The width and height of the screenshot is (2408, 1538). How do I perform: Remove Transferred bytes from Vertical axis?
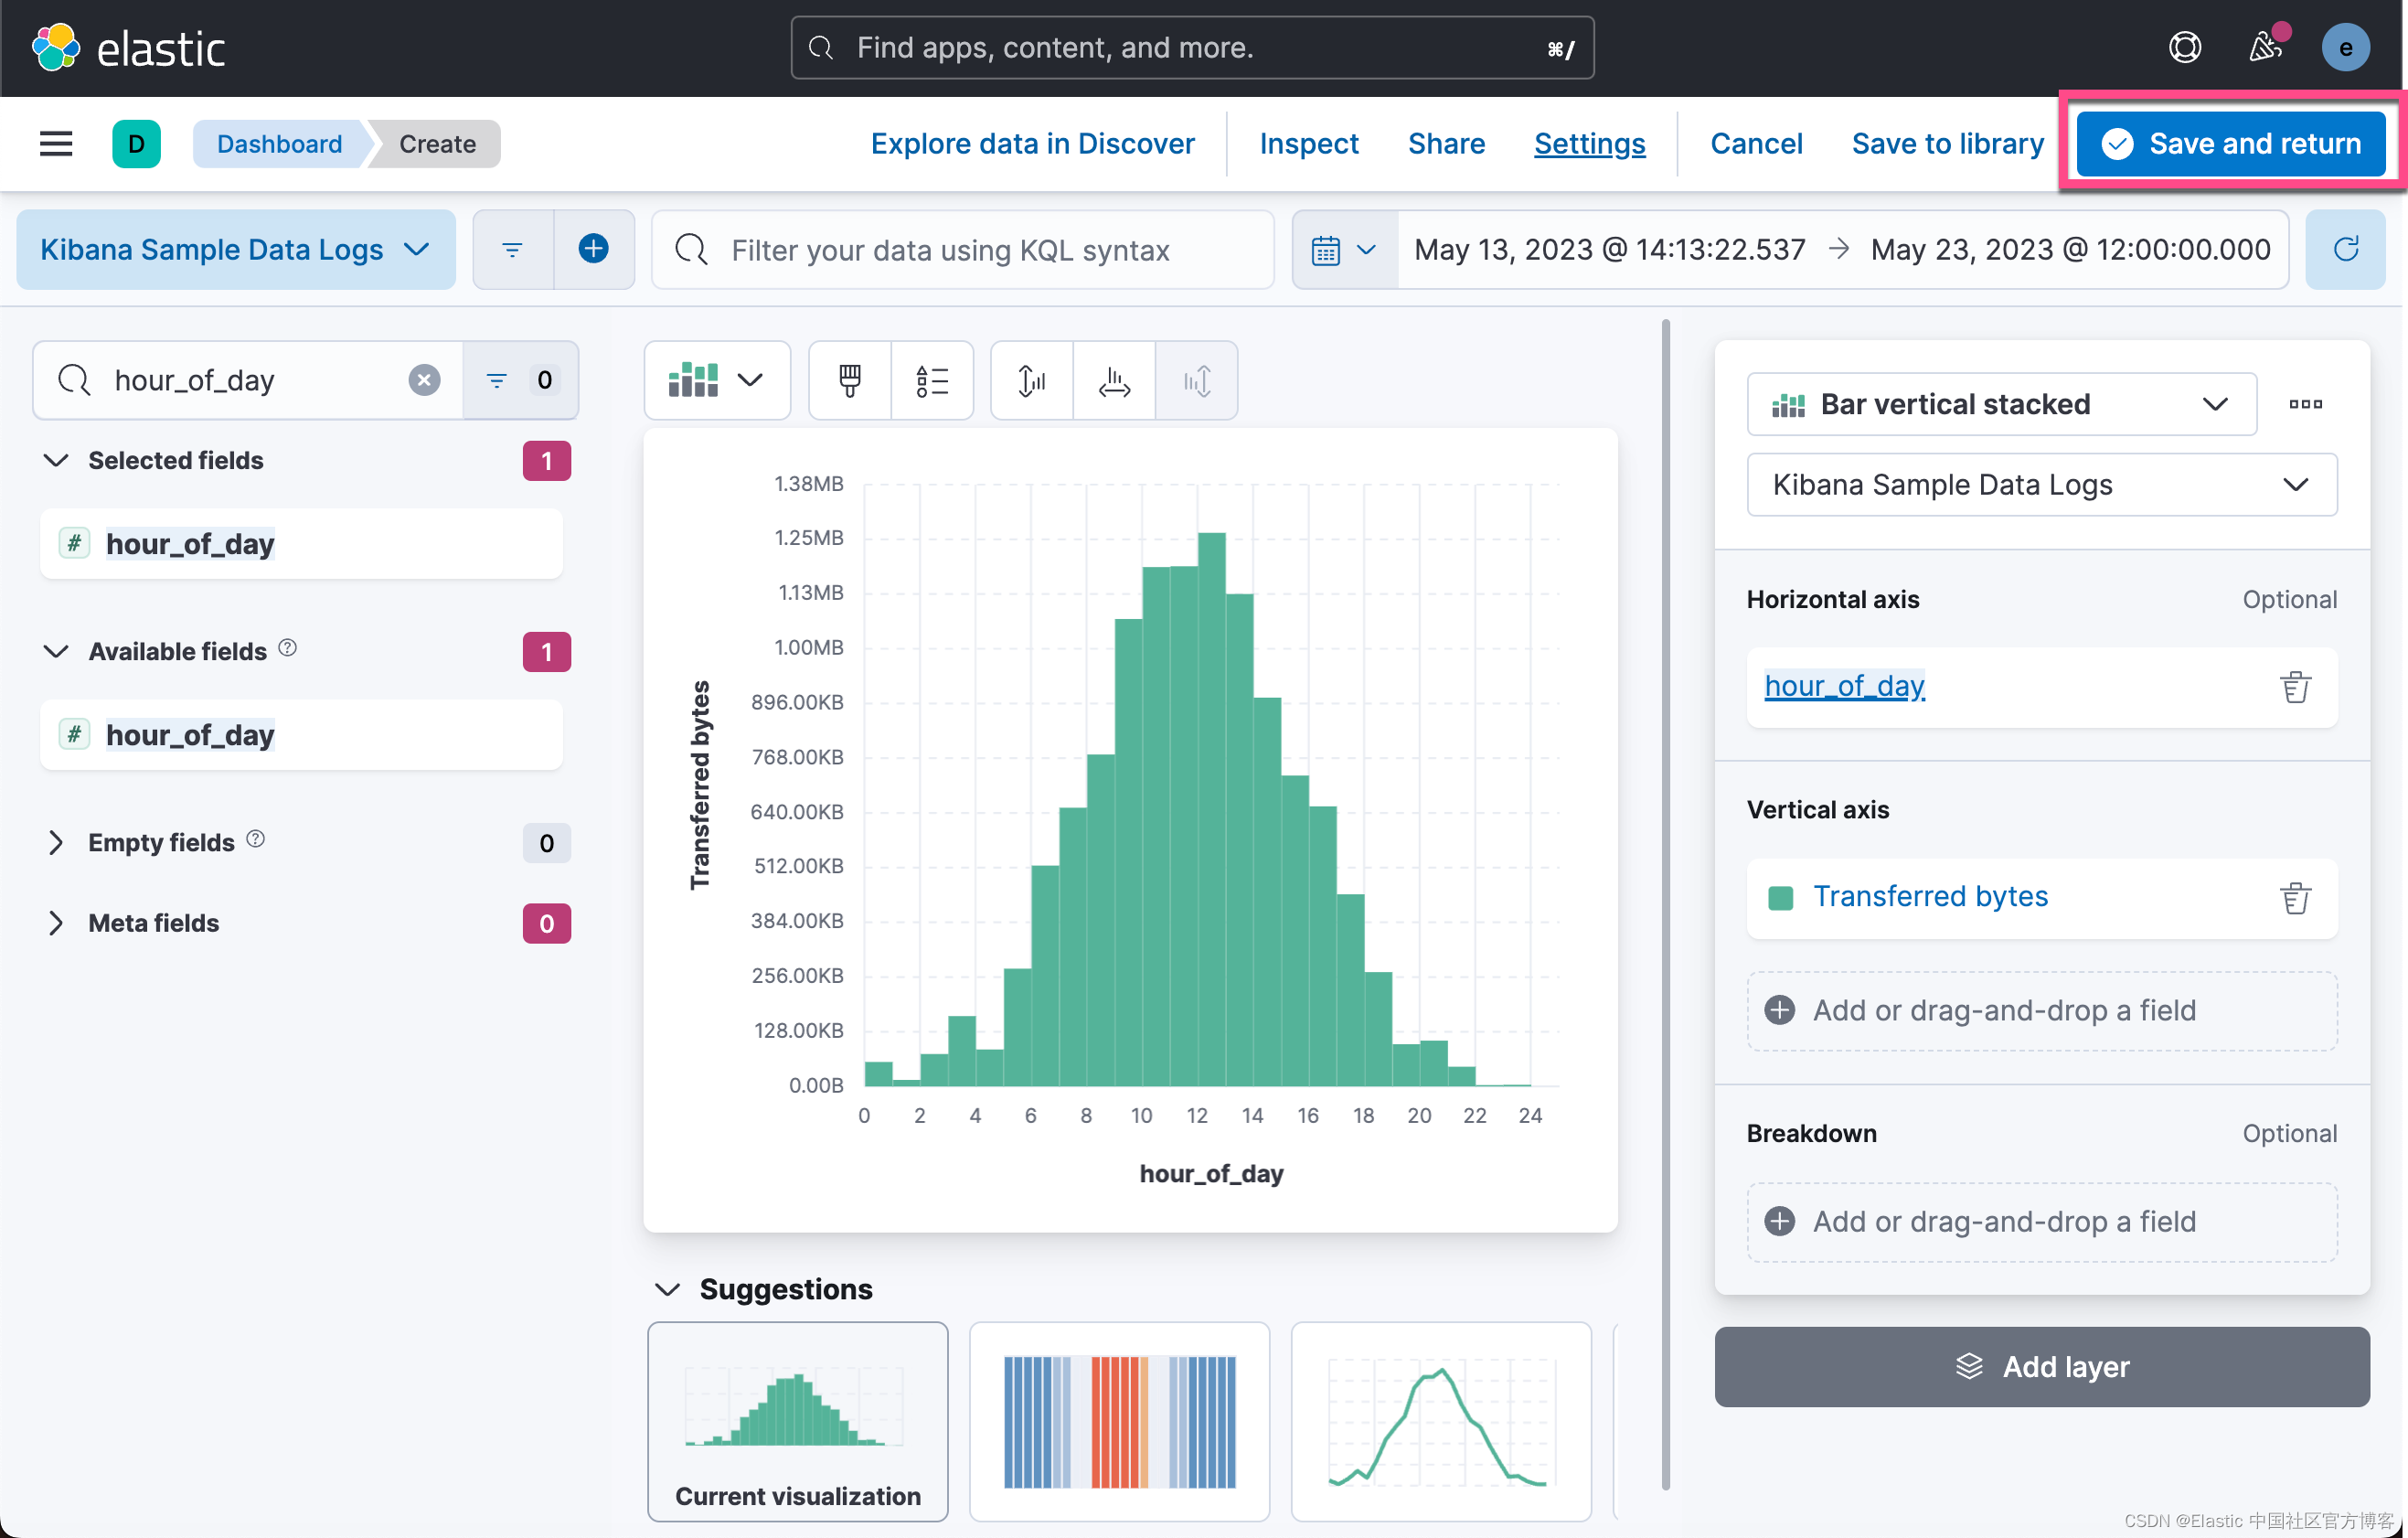[x=2295, y=897]
